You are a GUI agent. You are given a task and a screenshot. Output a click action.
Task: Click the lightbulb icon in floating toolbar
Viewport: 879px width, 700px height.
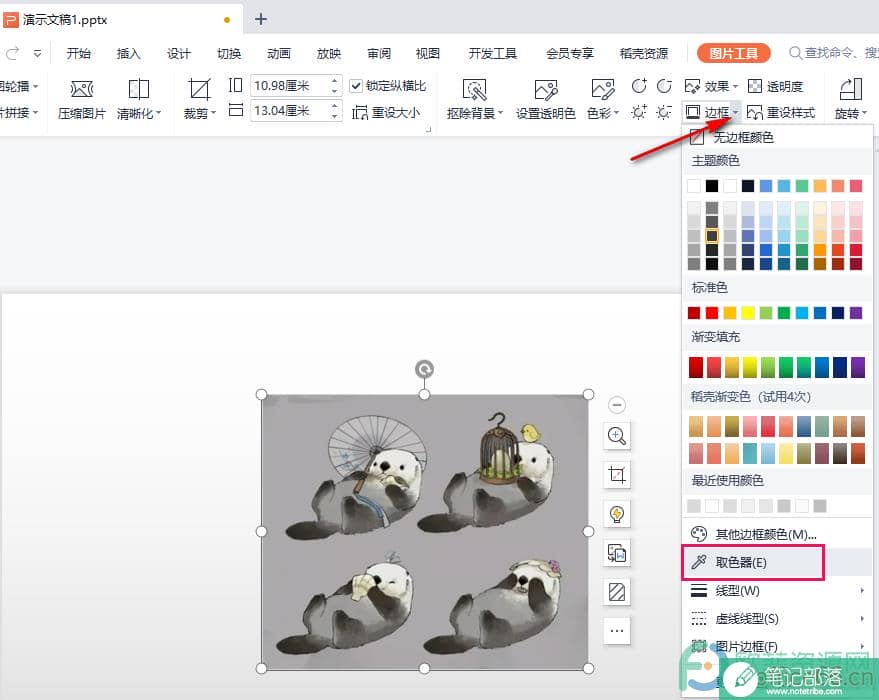click(617, 514)
